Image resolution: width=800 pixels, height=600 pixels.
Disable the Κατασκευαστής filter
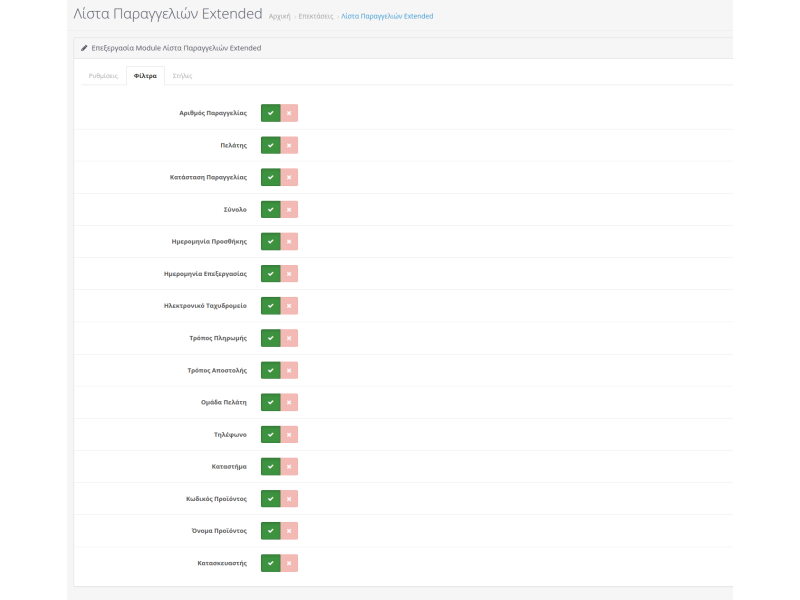coord(288,562)
